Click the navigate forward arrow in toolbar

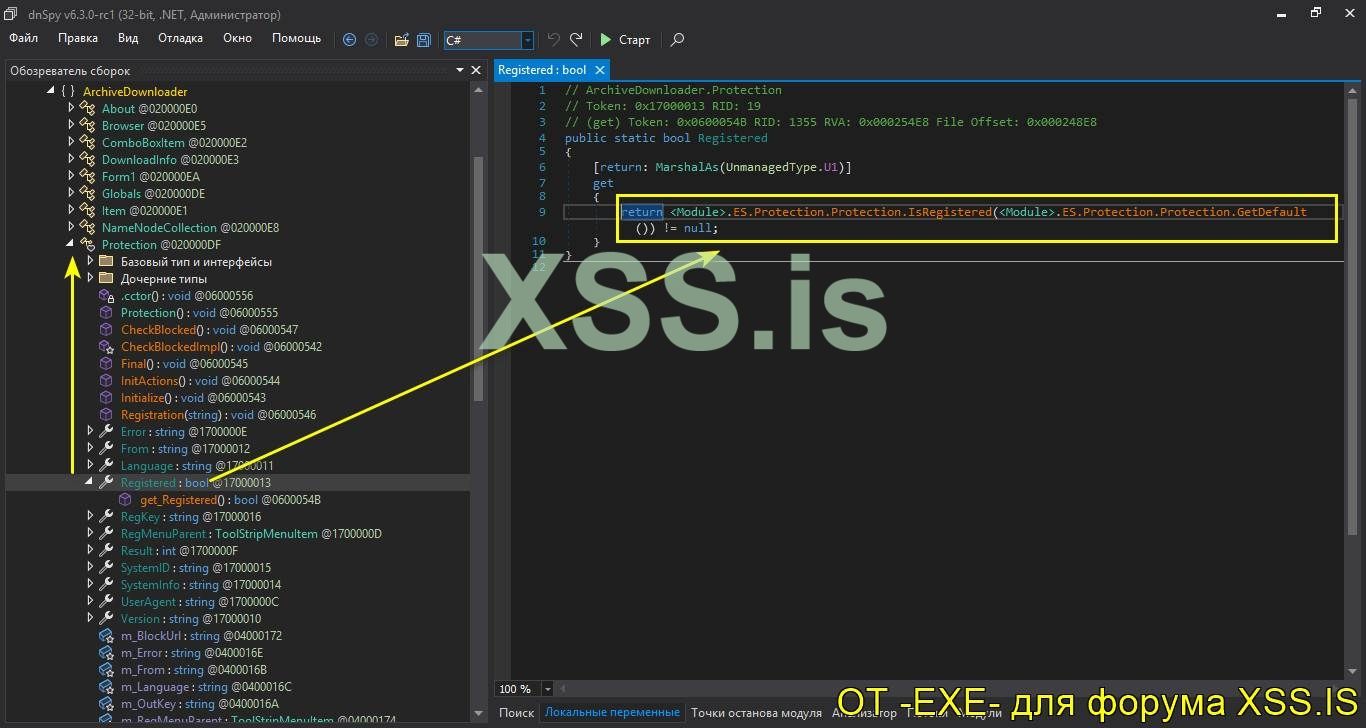[x=372, y=40]
